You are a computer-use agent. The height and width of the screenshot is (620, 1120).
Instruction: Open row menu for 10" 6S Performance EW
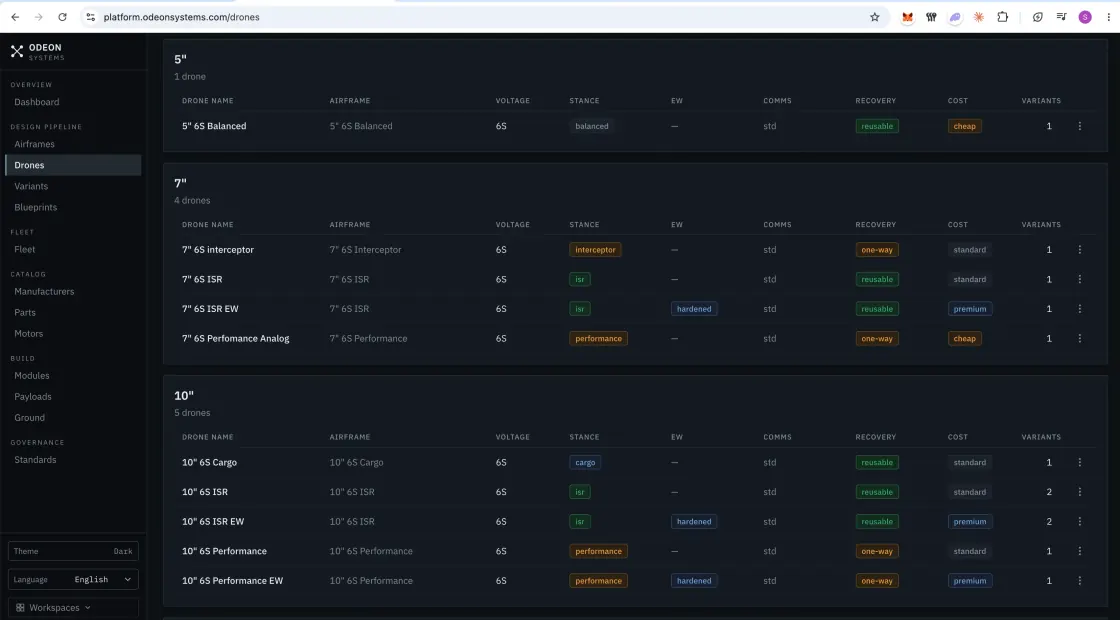click(1079, 581)
